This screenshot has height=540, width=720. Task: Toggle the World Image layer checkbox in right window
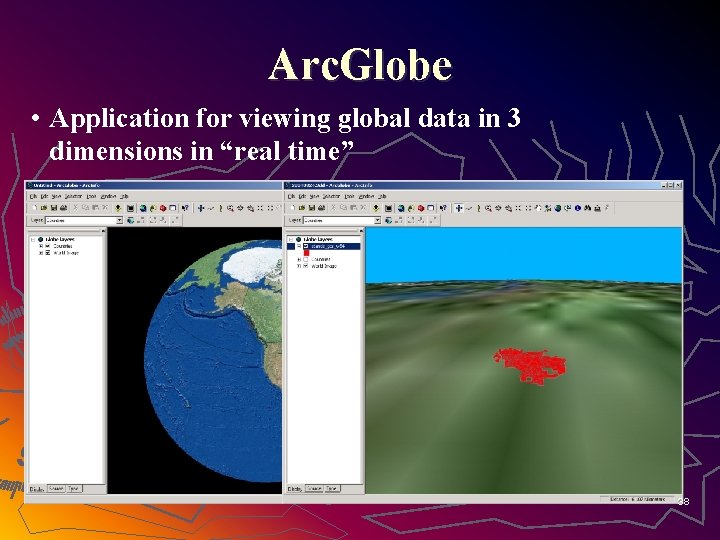pos(306,266)
